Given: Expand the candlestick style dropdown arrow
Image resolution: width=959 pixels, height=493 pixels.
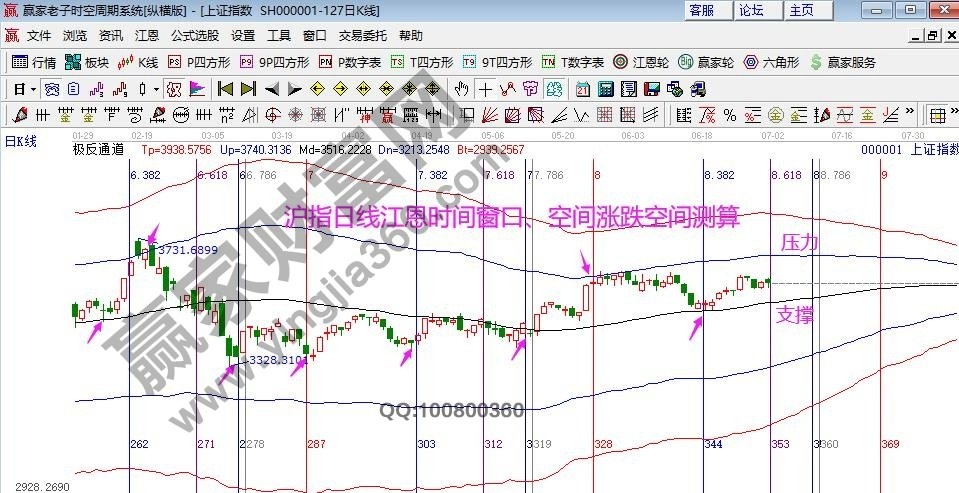Looking at the screenshot, I should pos(155,88).
